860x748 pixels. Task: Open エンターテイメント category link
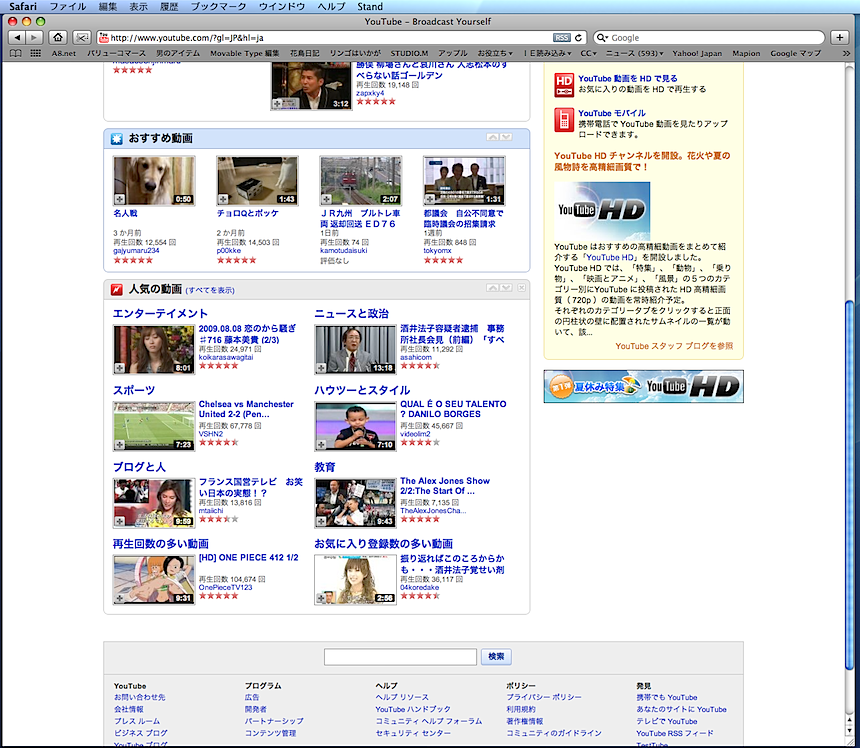click(x=160, y=313)
